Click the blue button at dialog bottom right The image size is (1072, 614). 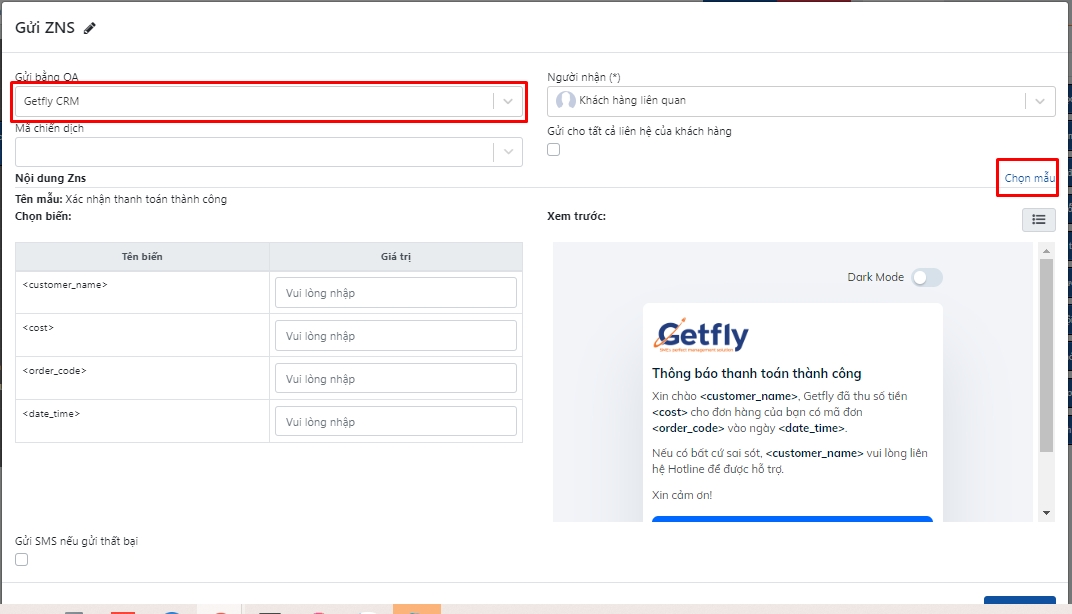(x=1019, y=604)
